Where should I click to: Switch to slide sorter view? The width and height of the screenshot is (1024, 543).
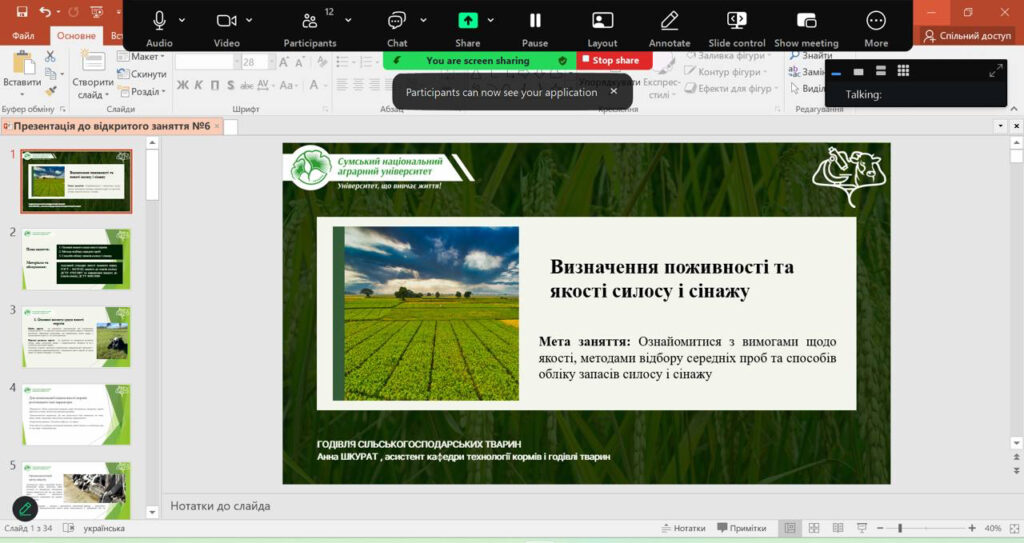[x=813, y=528]
